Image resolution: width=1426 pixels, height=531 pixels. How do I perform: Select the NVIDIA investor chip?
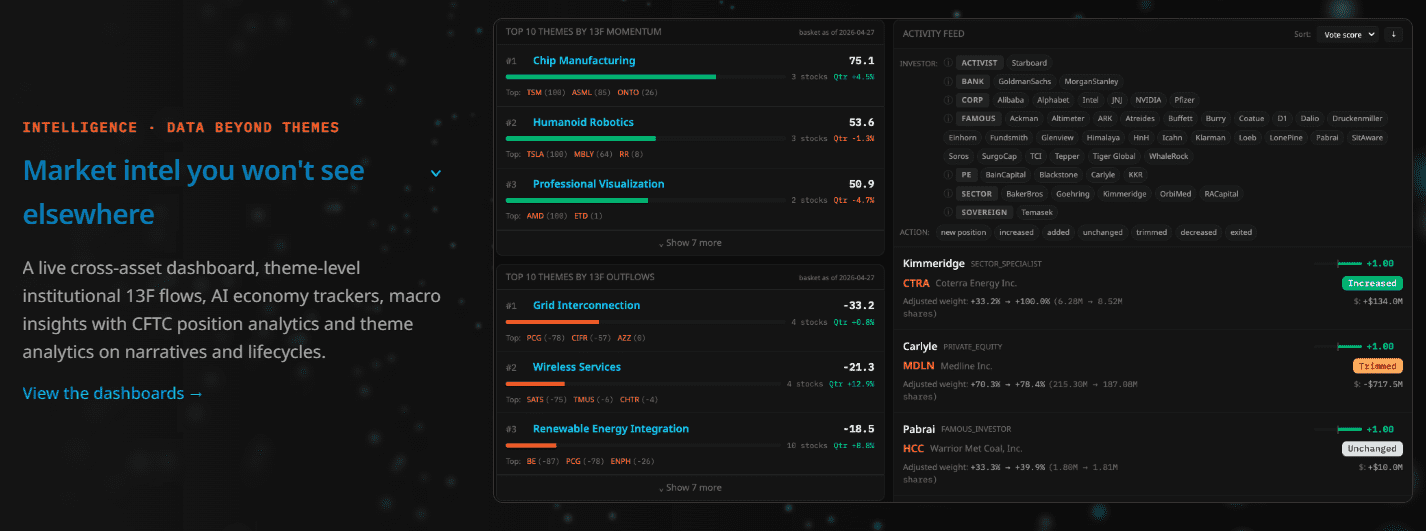1148,100
